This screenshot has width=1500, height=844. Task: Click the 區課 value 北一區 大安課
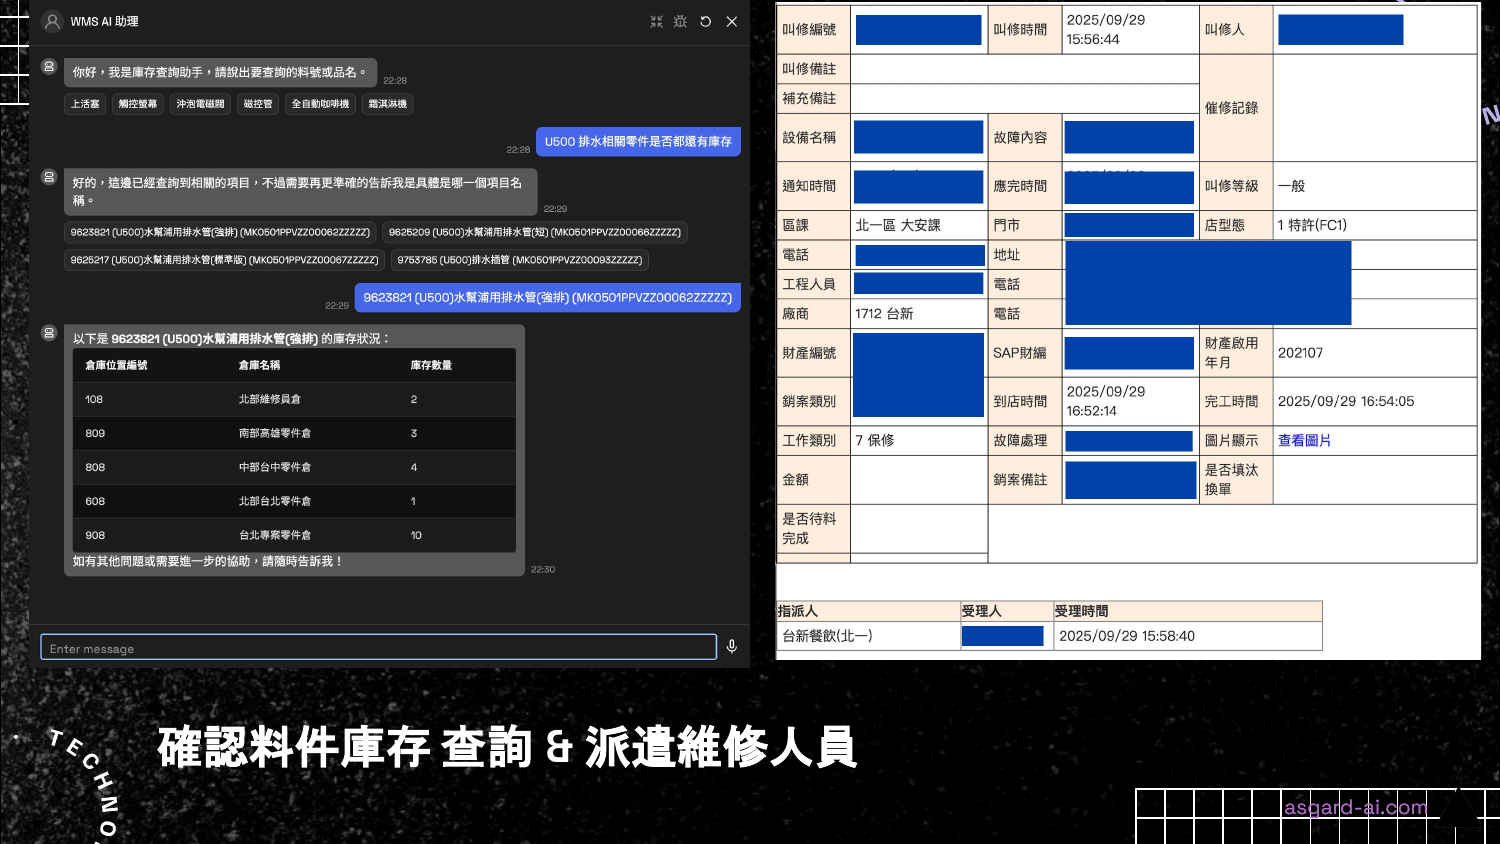tap(898, 225)
